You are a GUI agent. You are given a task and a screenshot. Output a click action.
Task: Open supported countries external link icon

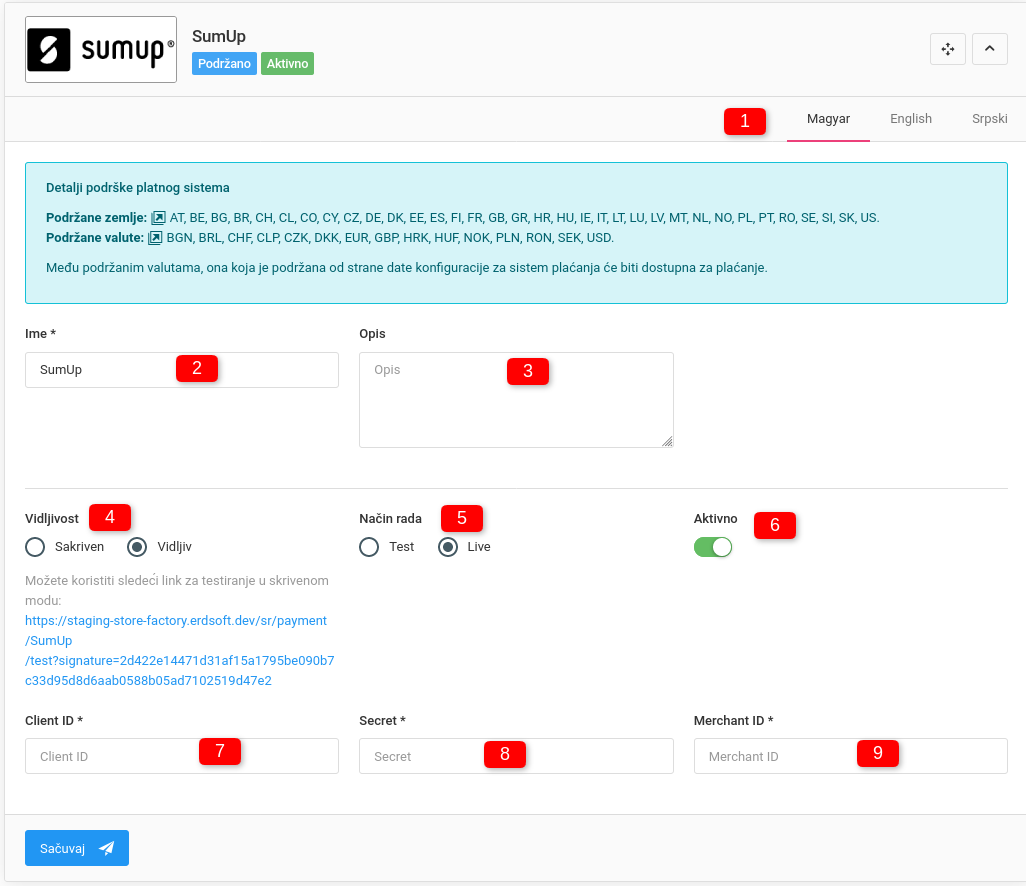point(158,217)
